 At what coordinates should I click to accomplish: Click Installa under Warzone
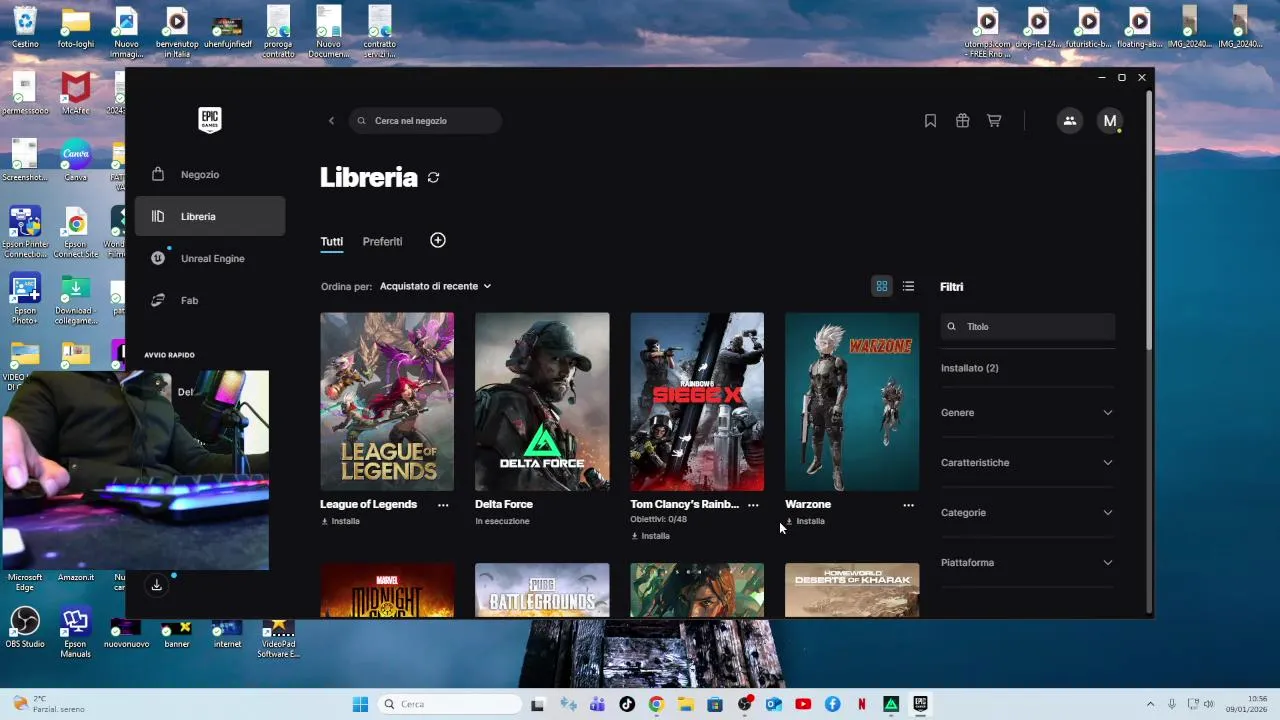coord(805,521)
